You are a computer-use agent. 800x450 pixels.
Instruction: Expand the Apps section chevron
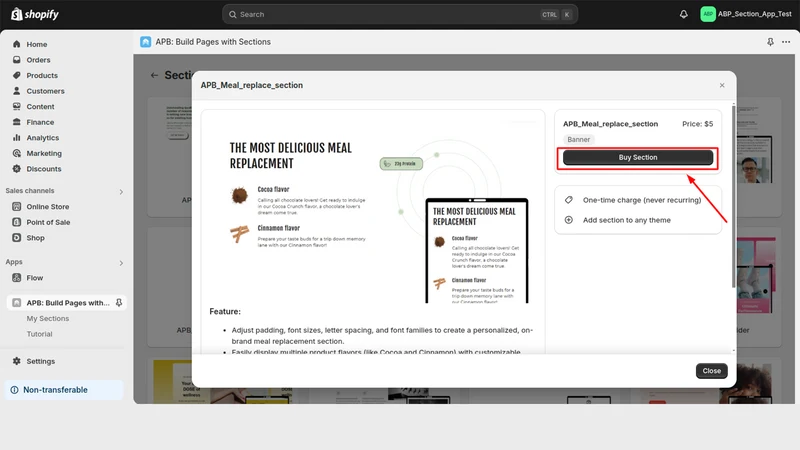[x=121, y=263]
